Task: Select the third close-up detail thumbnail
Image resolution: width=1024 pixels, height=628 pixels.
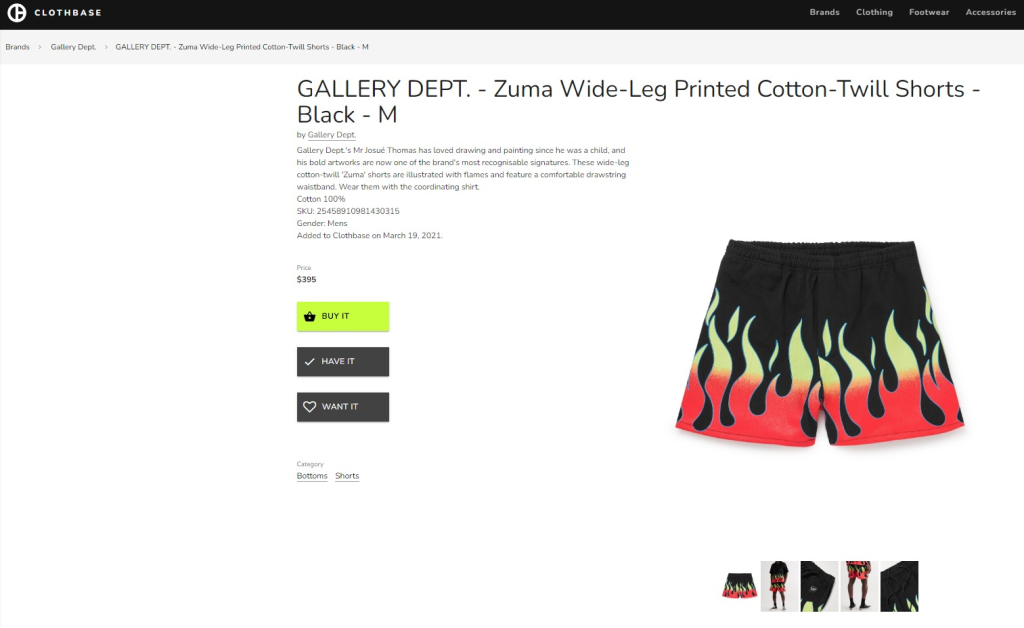Action: tap(819, 586)
